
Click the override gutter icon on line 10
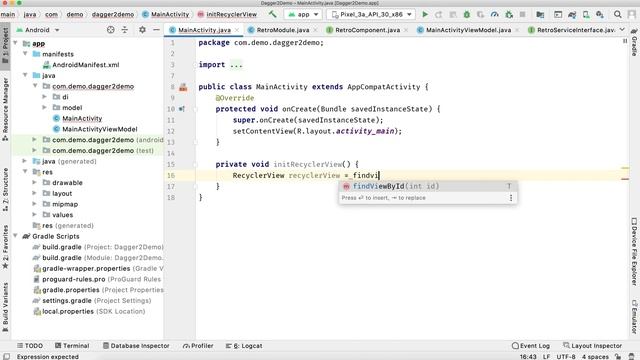[182, 109]
